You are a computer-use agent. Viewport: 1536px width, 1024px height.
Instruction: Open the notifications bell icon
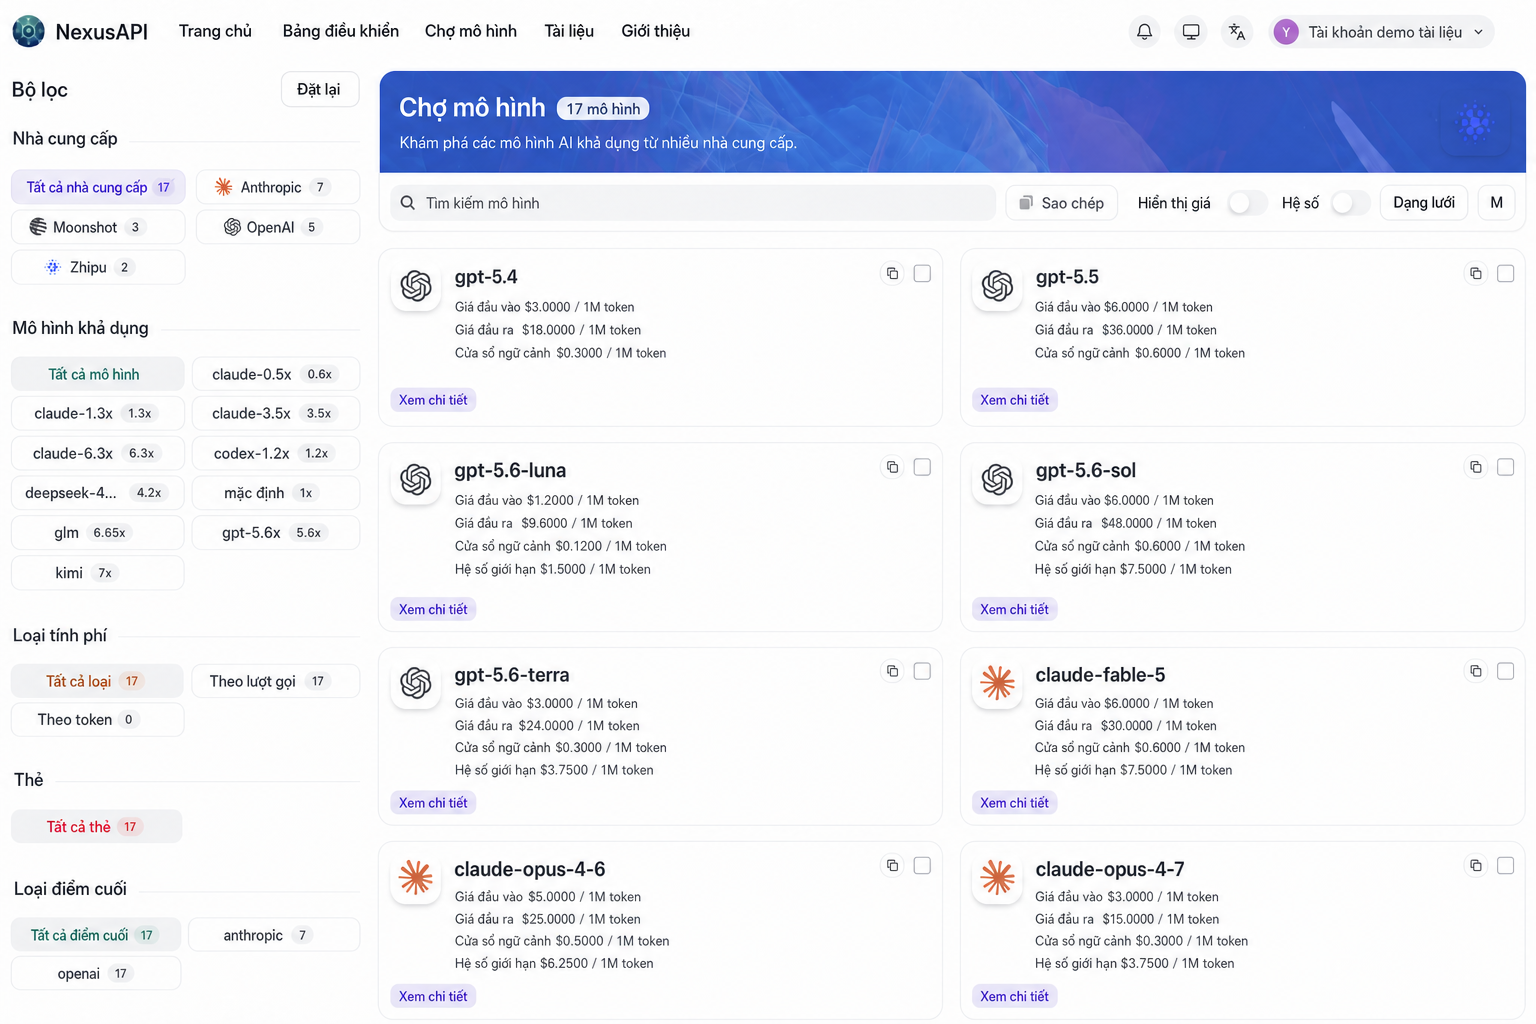[1144, 32]
